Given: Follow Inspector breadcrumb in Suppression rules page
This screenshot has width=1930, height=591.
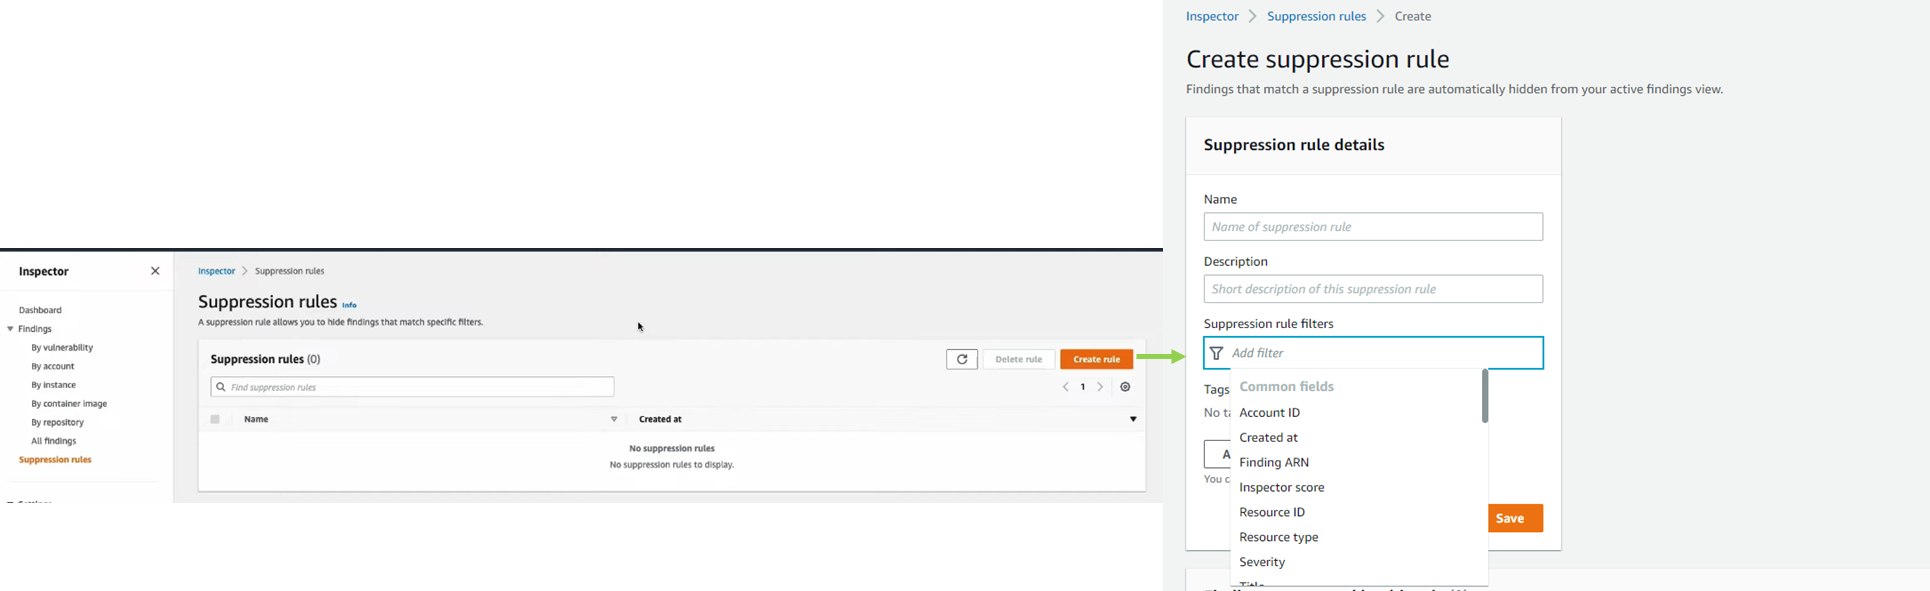Looking at the screenshot, I should click(216, 271).
